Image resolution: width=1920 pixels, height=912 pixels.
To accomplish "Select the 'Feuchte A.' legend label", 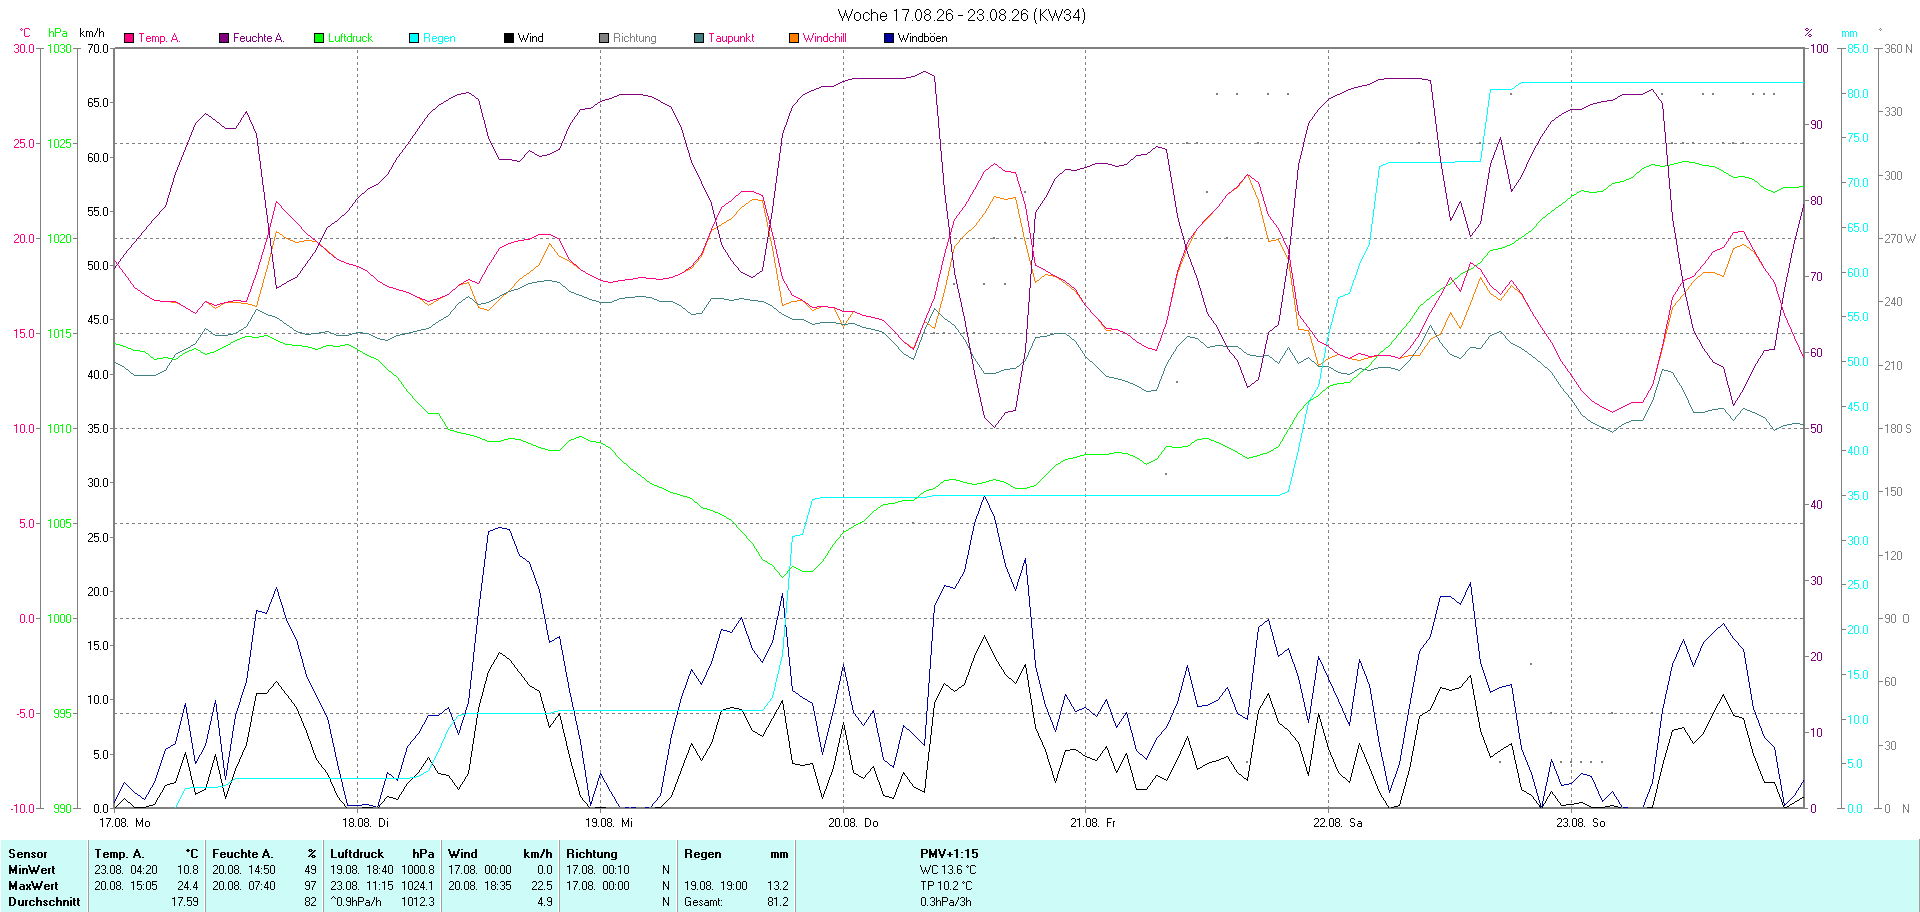I will [259, 38].
